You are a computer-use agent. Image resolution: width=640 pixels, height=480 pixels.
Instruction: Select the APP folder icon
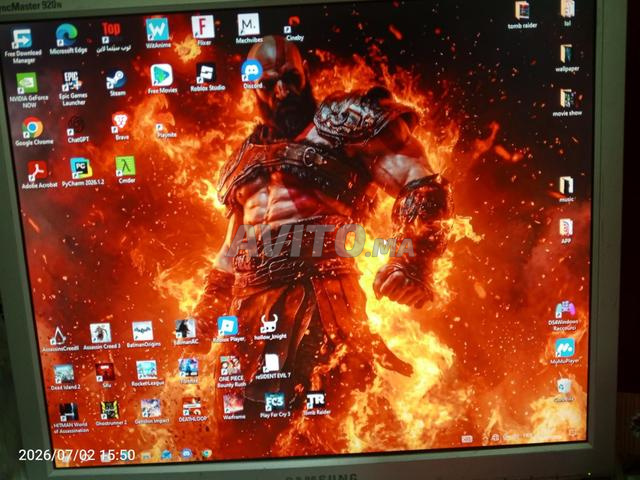566,227
